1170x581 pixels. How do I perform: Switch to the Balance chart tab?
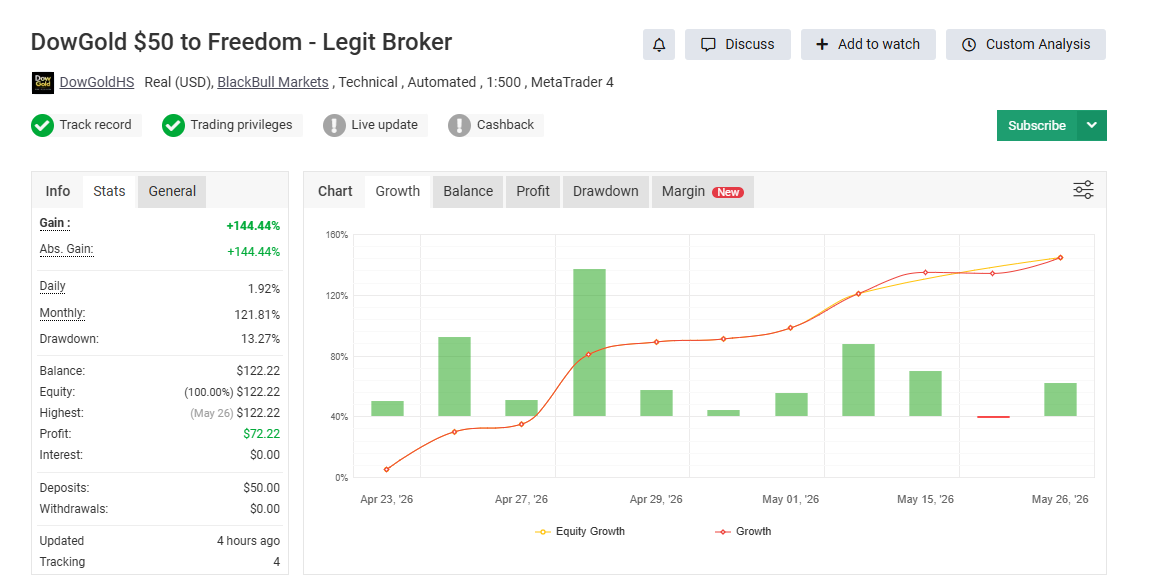tap(468, 191)
